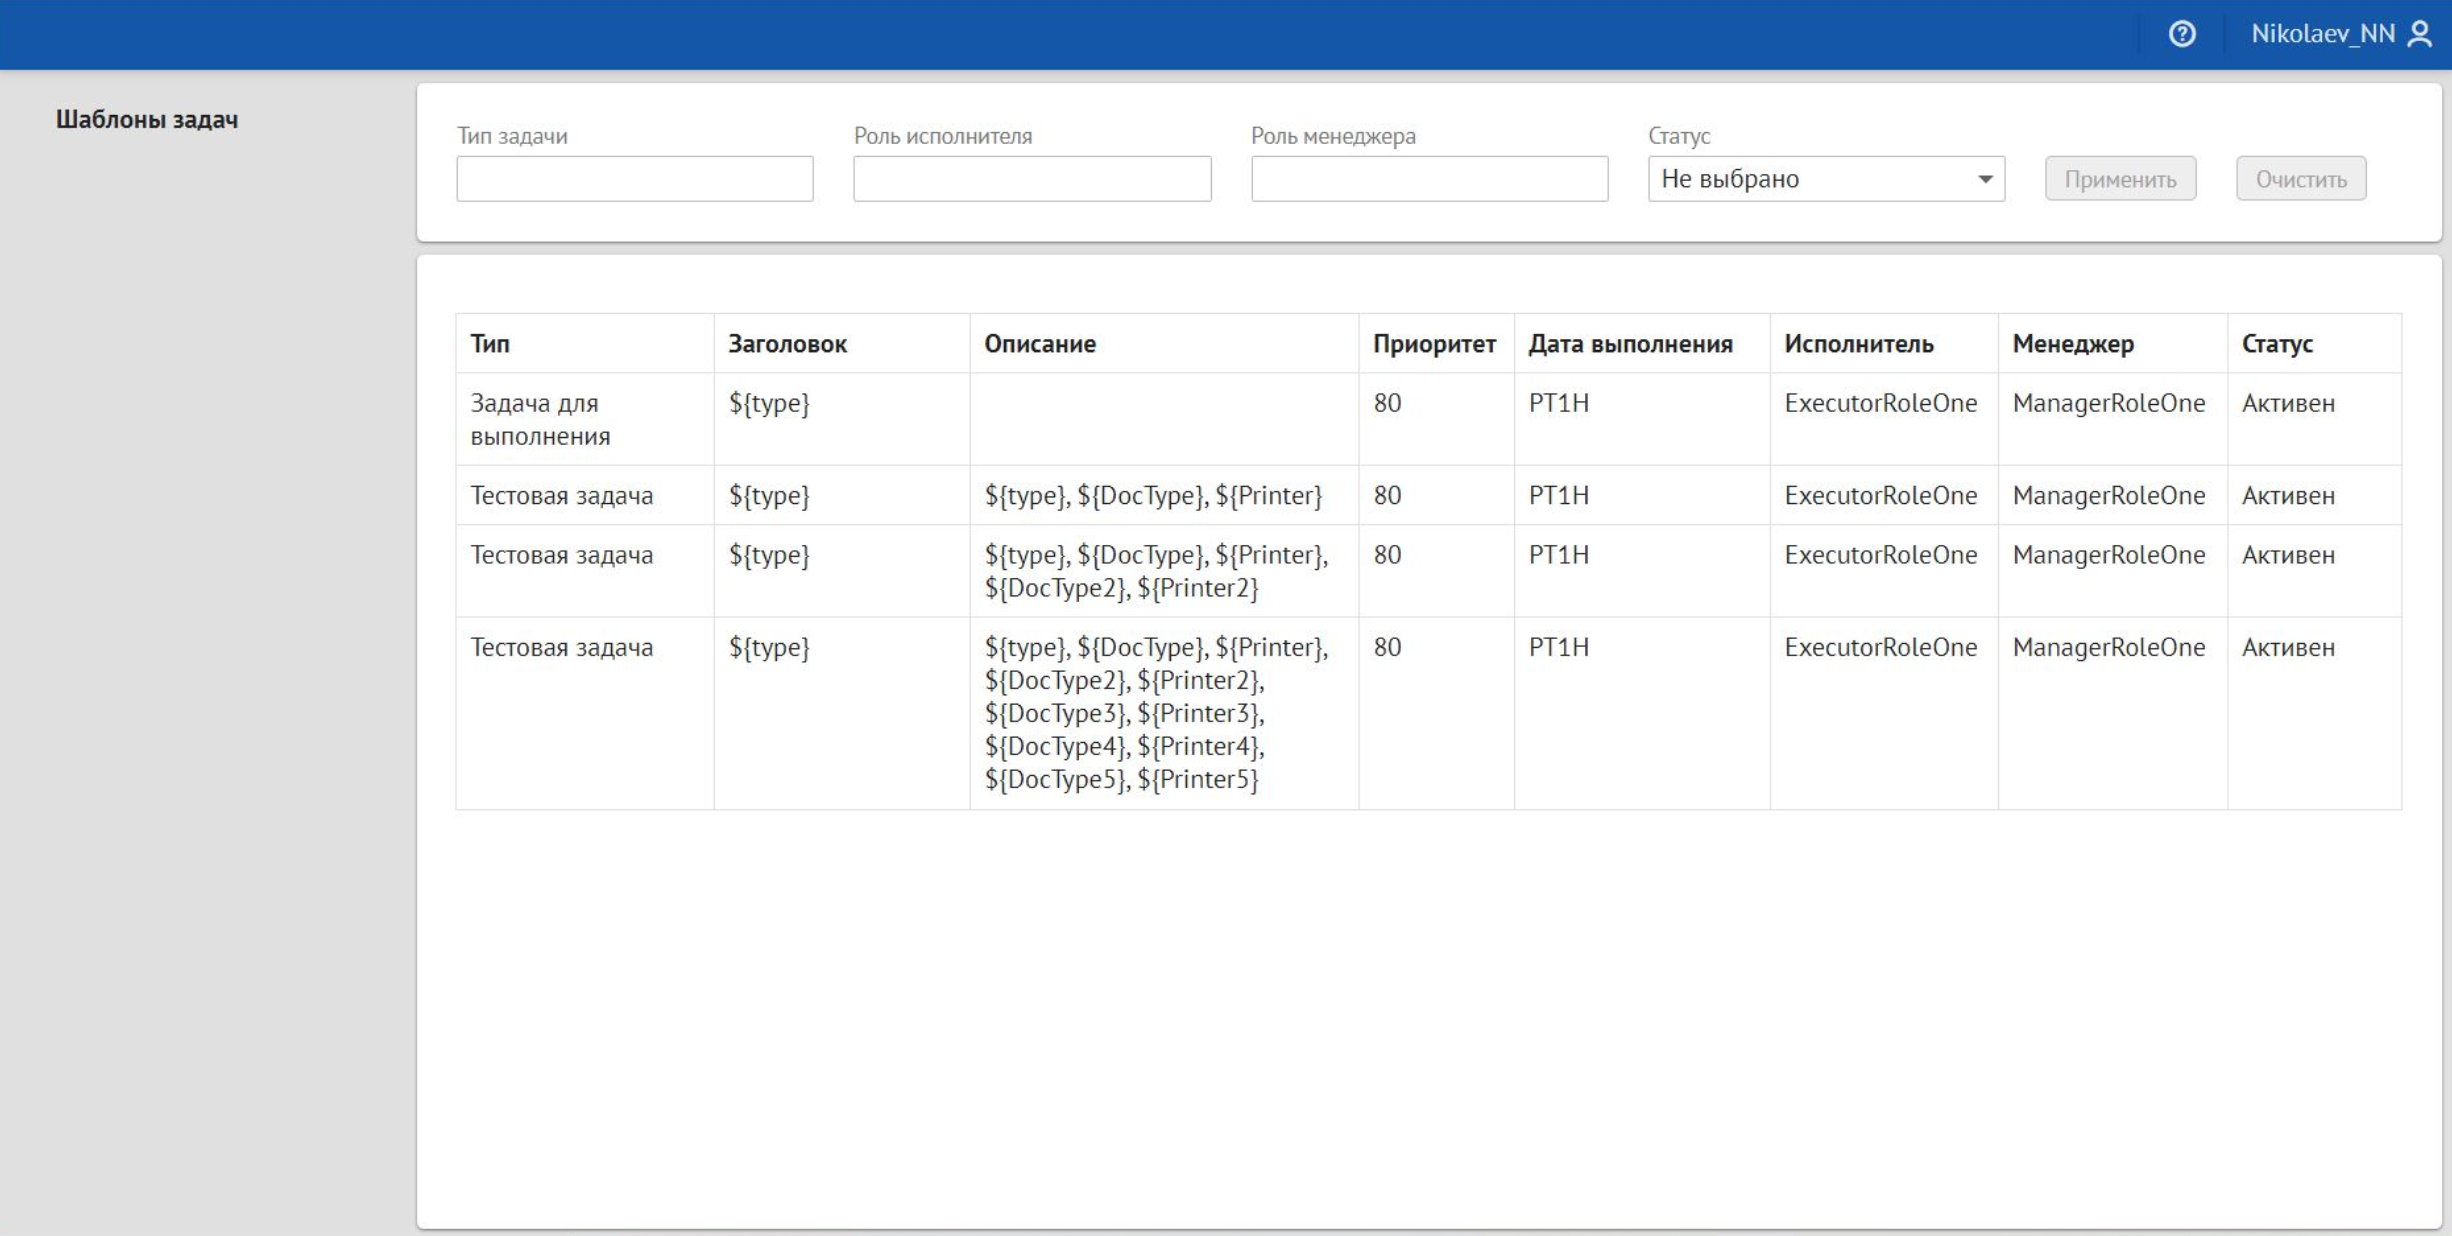Click the Дата выполнения column header

coord(1630,344)
